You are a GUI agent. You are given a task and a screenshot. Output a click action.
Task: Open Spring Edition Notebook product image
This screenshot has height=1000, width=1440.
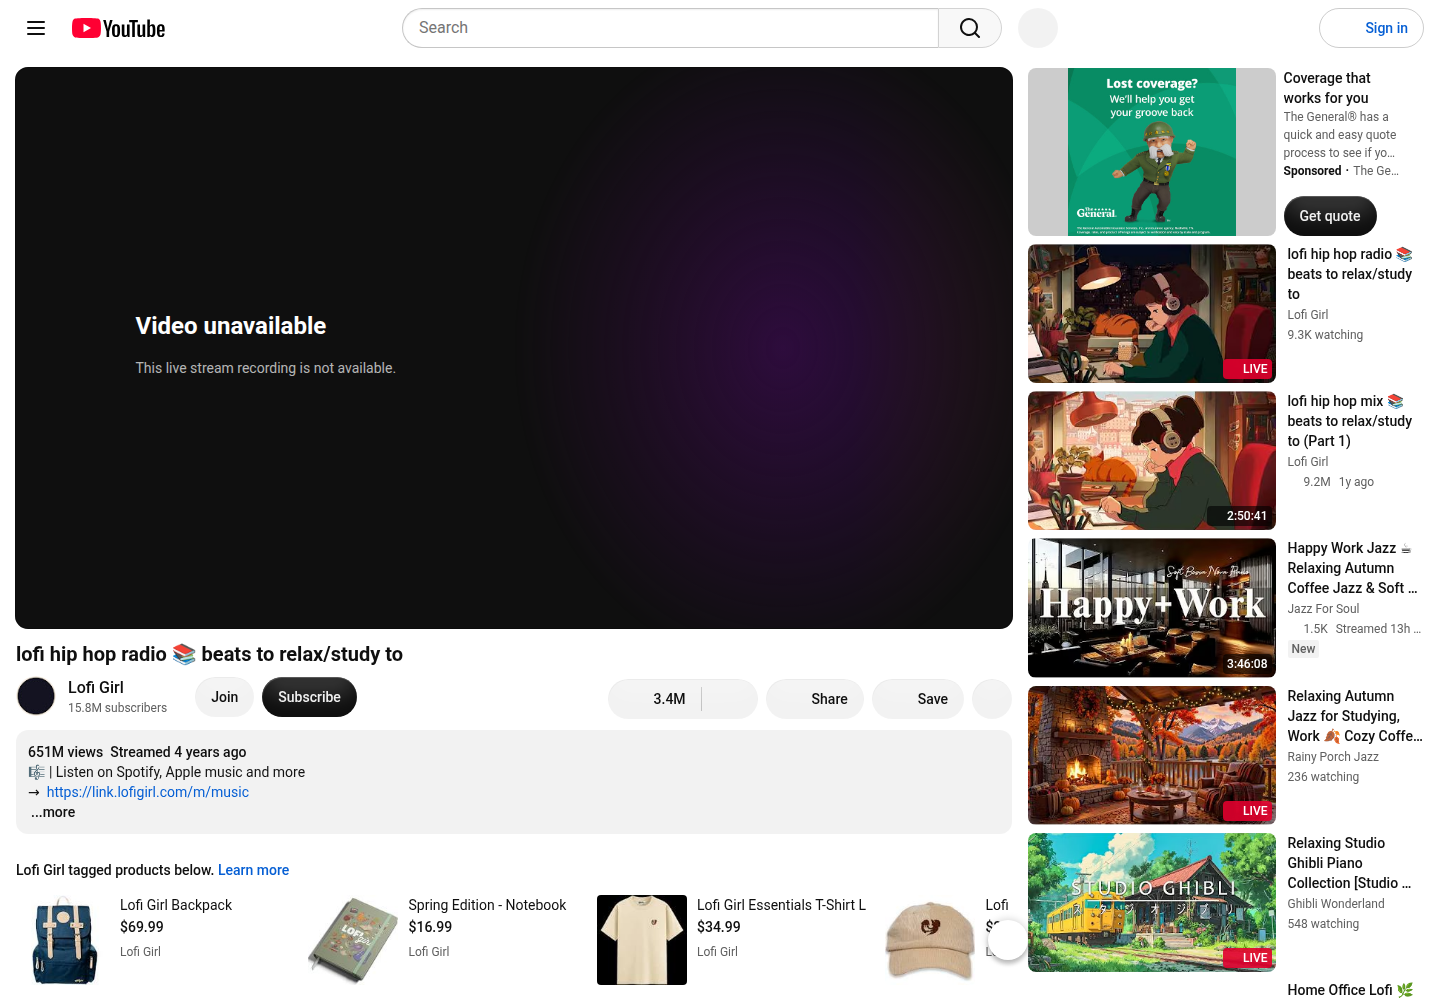(353, 940)
